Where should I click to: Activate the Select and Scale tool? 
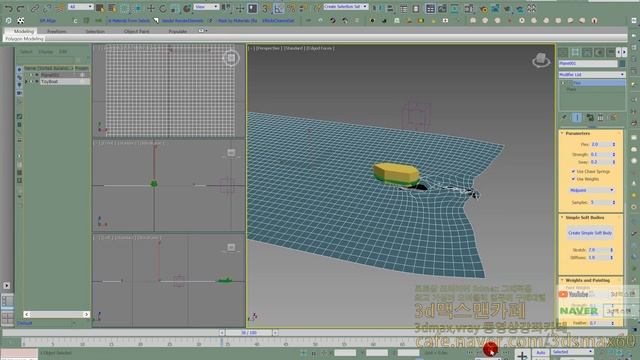175,8
